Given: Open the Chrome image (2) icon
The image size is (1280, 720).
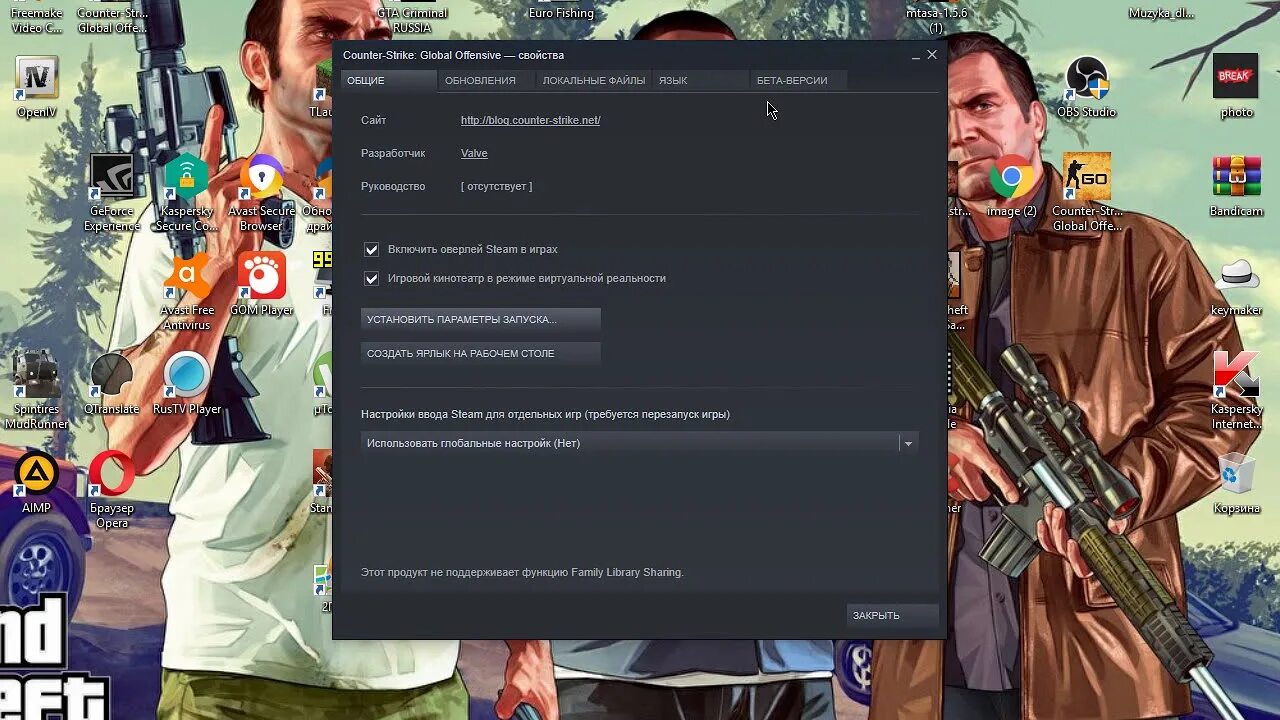Looking at the screenshot, I should (1011, 185).
